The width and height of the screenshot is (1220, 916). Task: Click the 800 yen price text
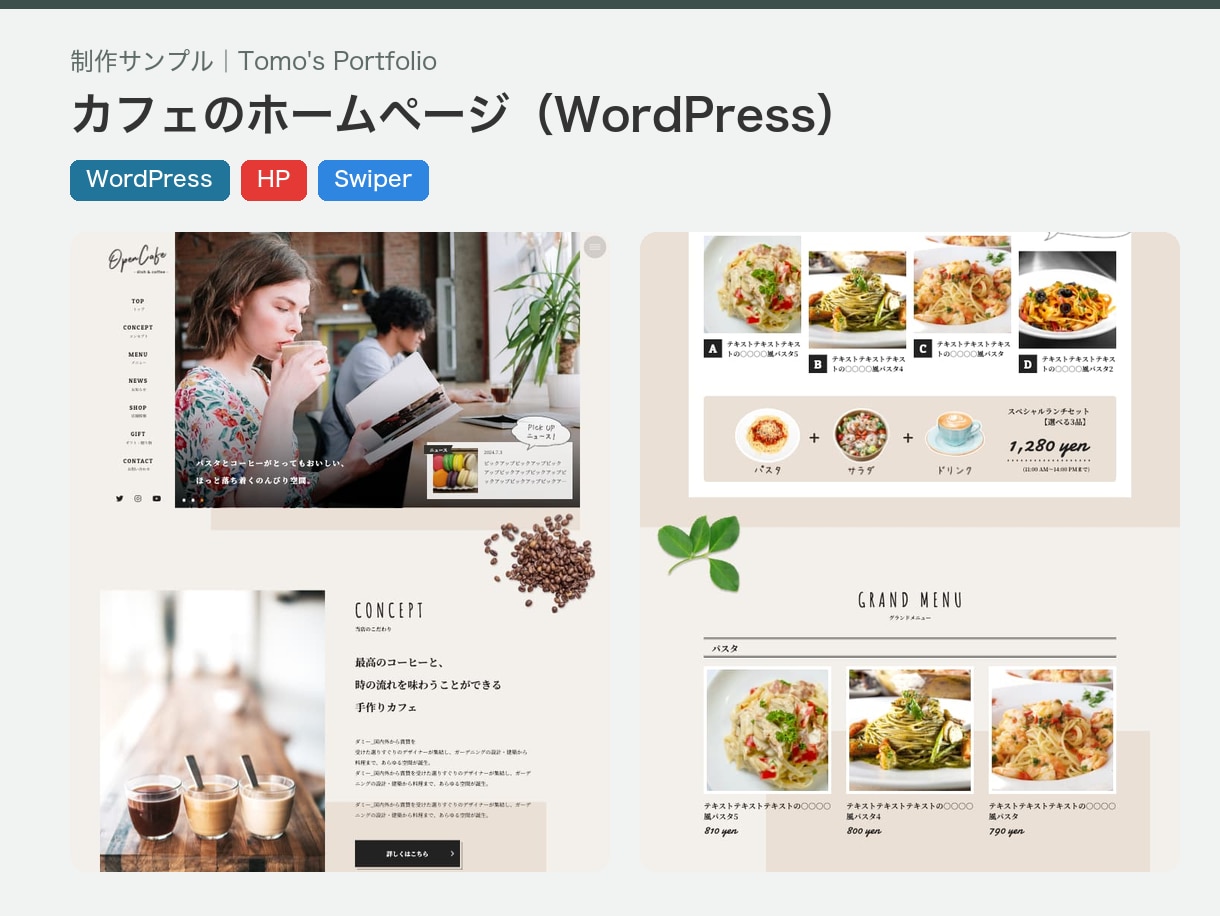tap(864, 831)
